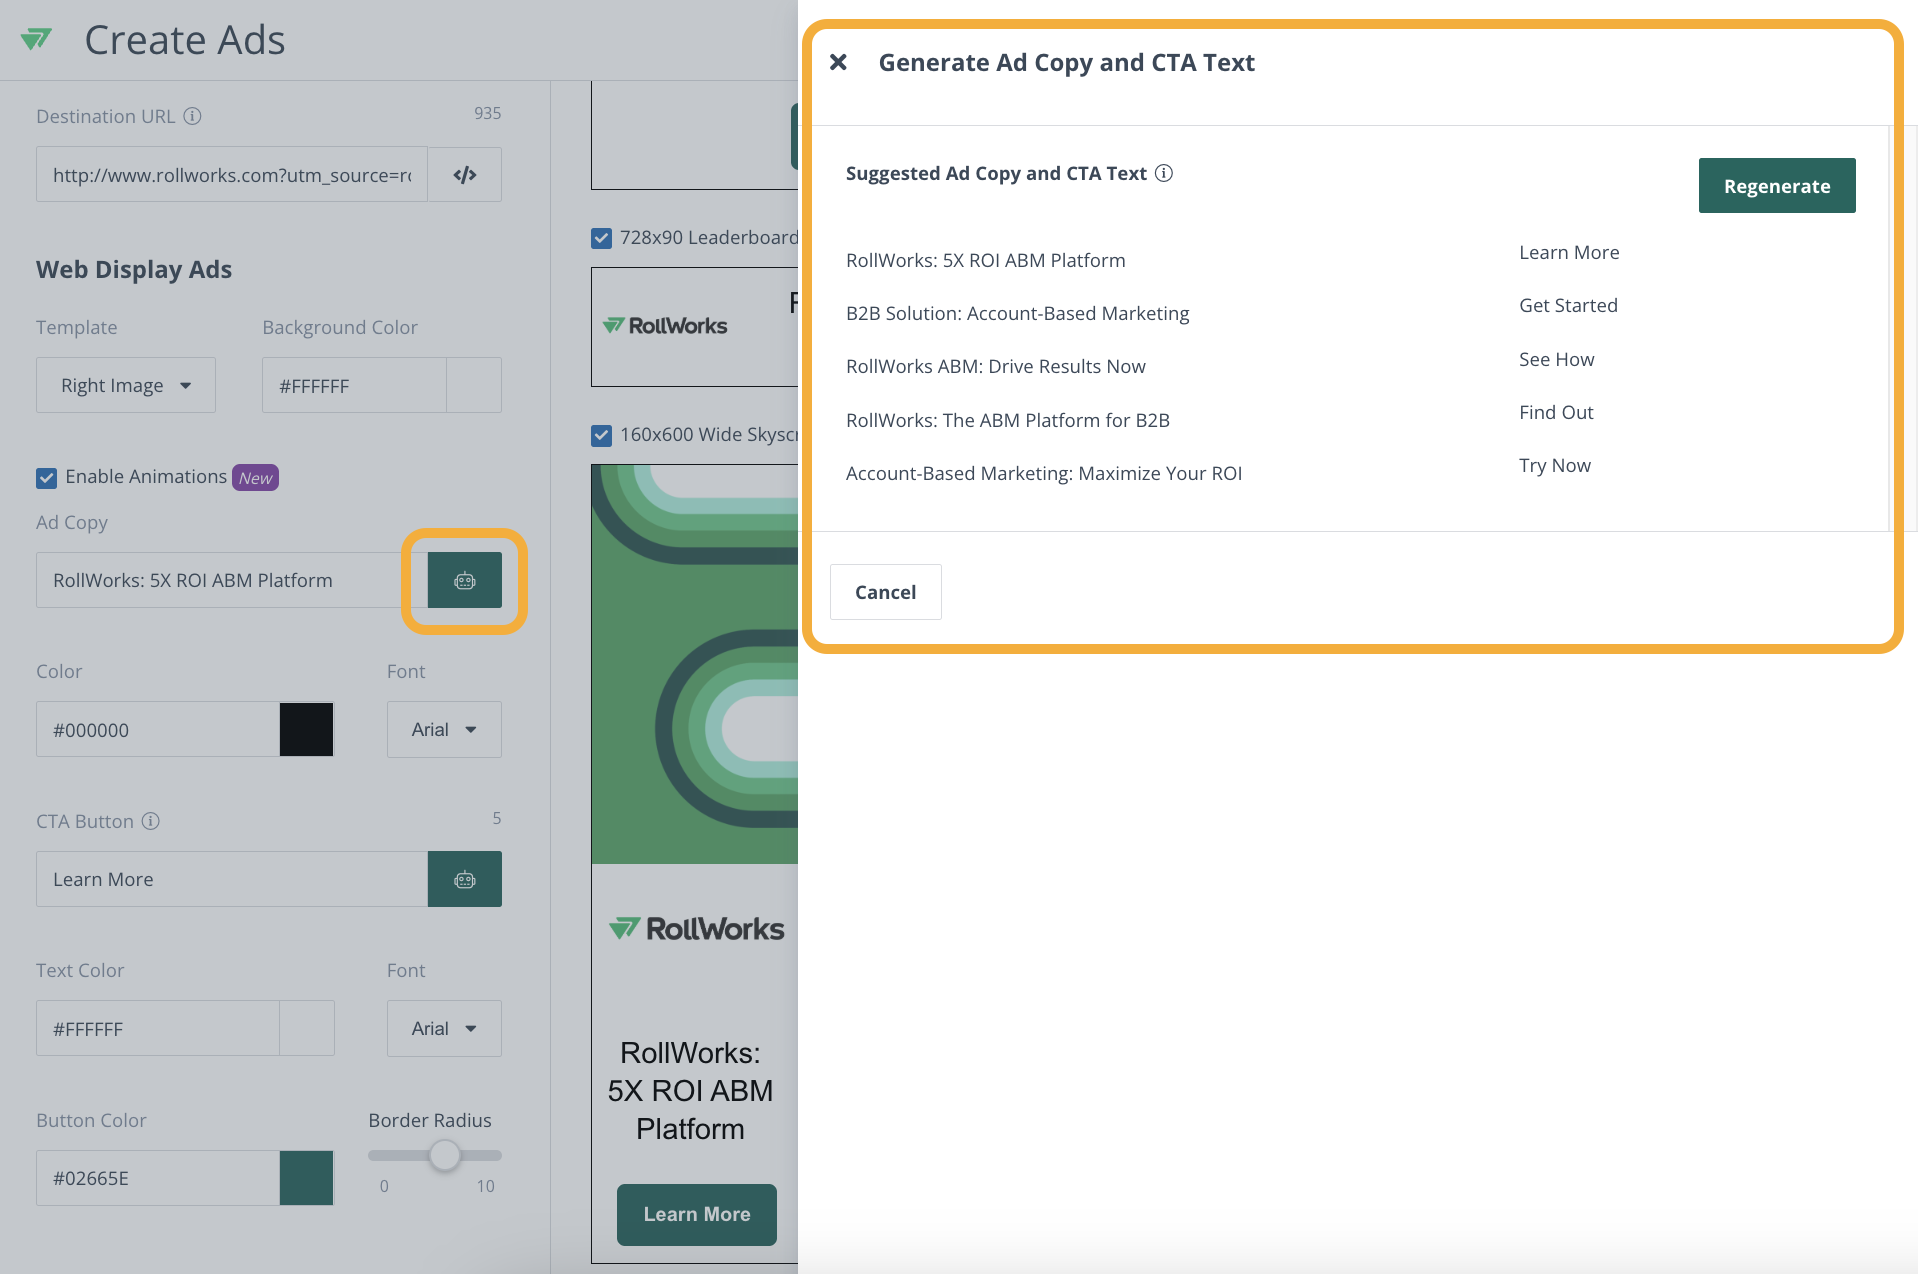Select suggestion B2B Solution: Account-Based Marketing
Screen dimensions: 1918x1274
click(x=1018, y=313)
